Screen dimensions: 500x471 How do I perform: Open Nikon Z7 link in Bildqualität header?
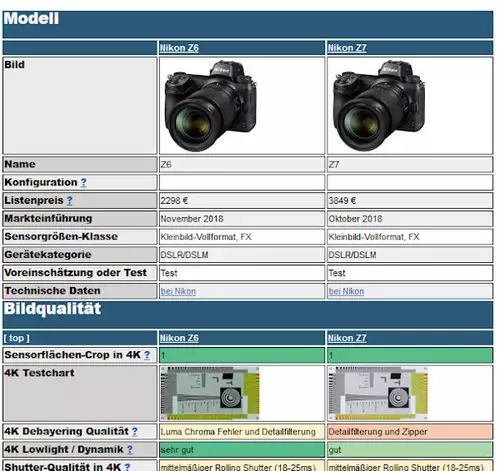pyautogui.click(x=347, y=338)
